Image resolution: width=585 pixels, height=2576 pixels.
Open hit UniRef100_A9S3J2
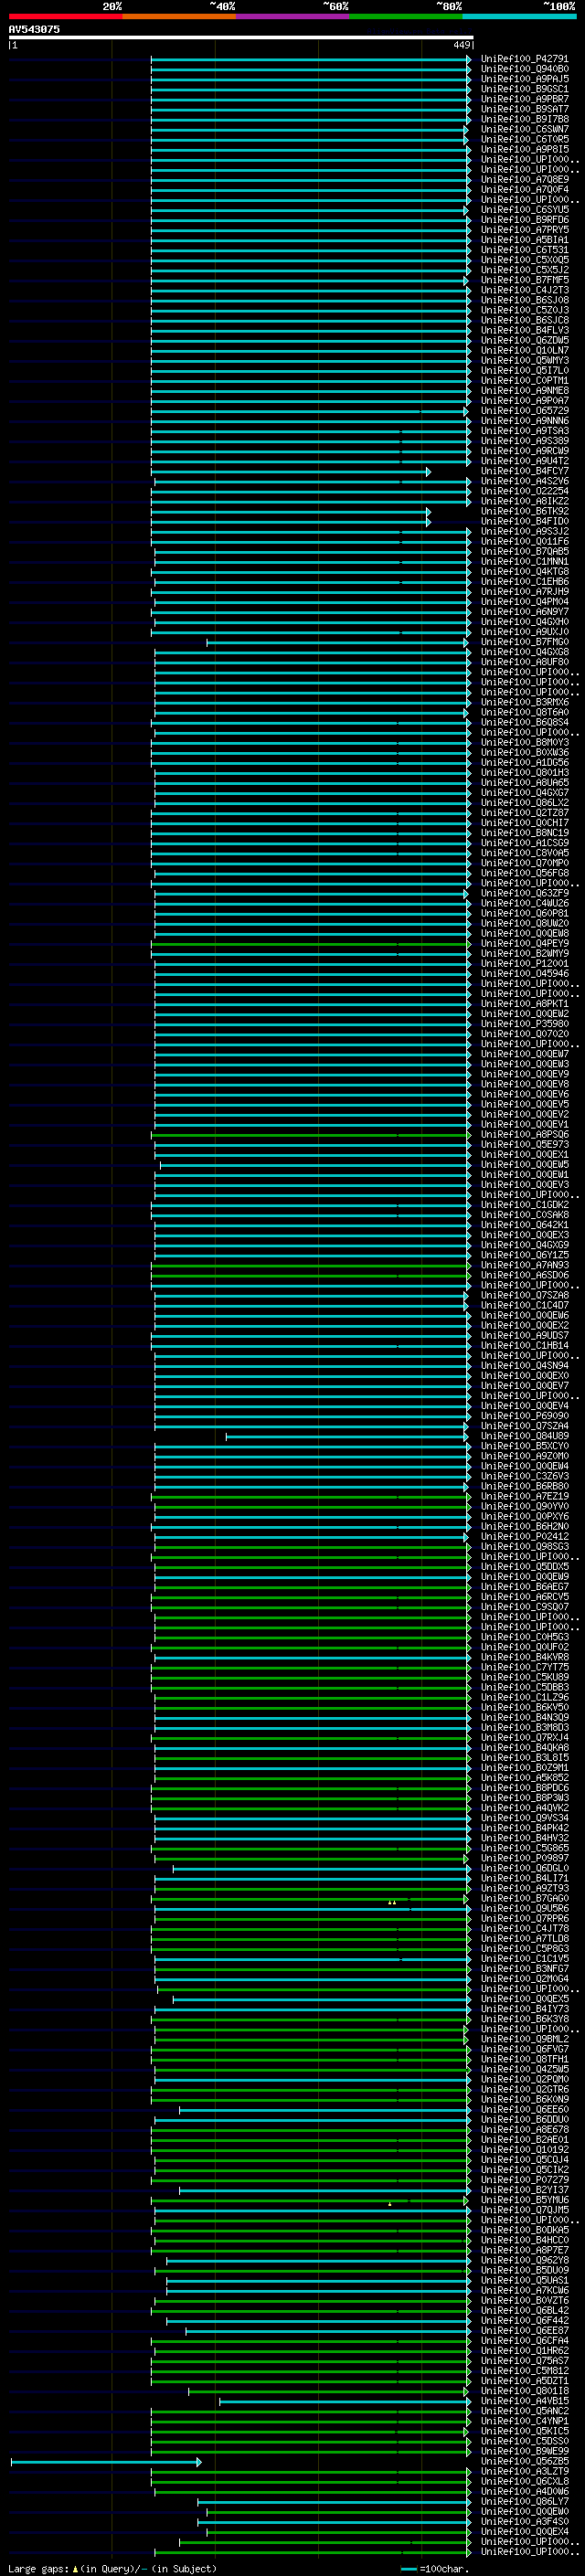click(524, 531)
